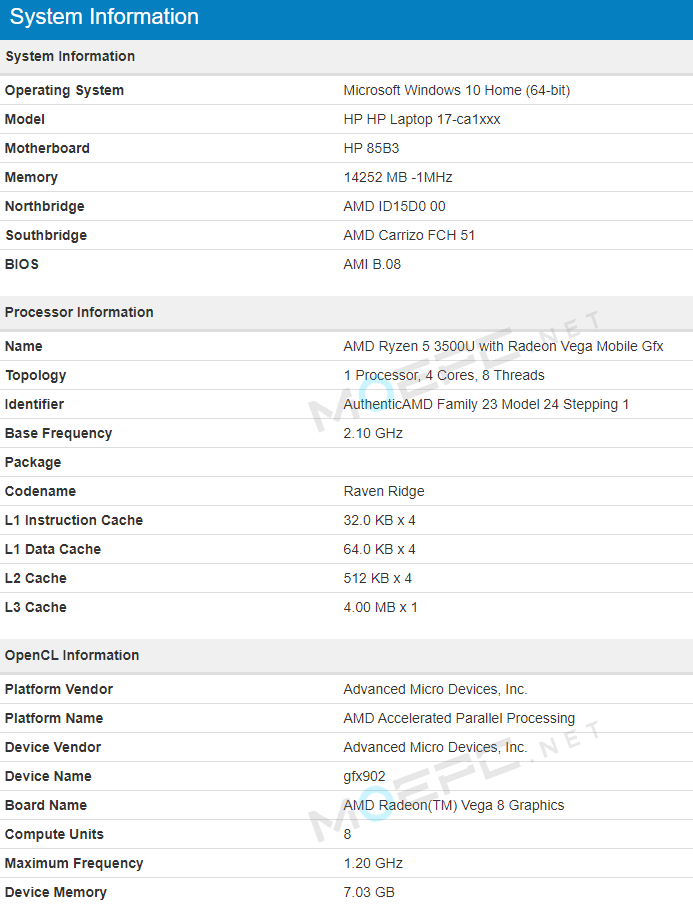This screenshot has width=693, height=919.
Task: Click the Platform Vendor label
Action: pyautogui.click(x=59, y=689)
